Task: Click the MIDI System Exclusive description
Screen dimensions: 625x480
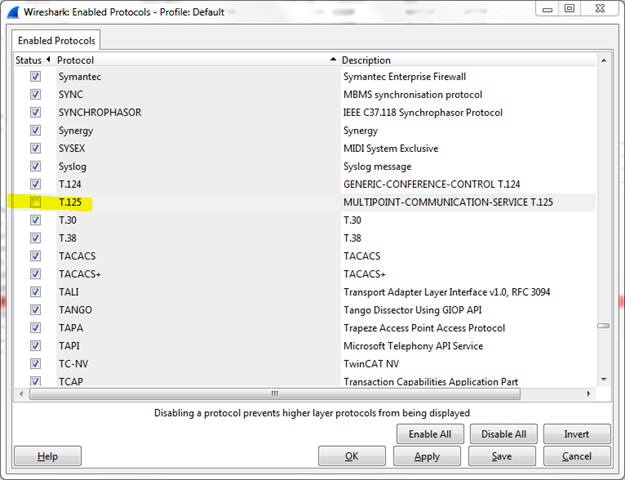Action: [x=391, y=148]
